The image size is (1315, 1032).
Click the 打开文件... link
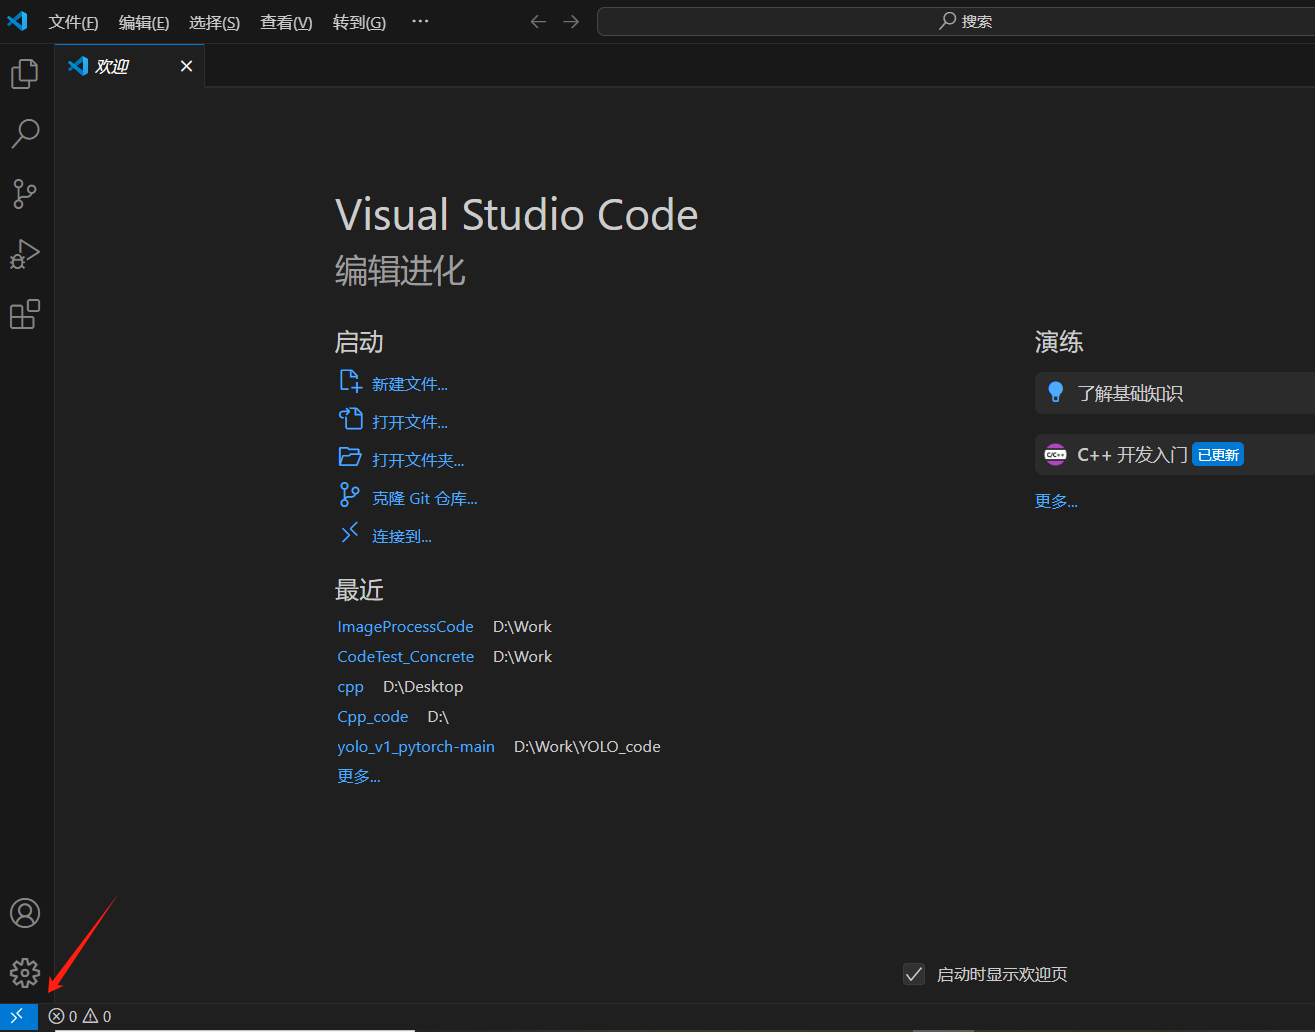point(410,422)
